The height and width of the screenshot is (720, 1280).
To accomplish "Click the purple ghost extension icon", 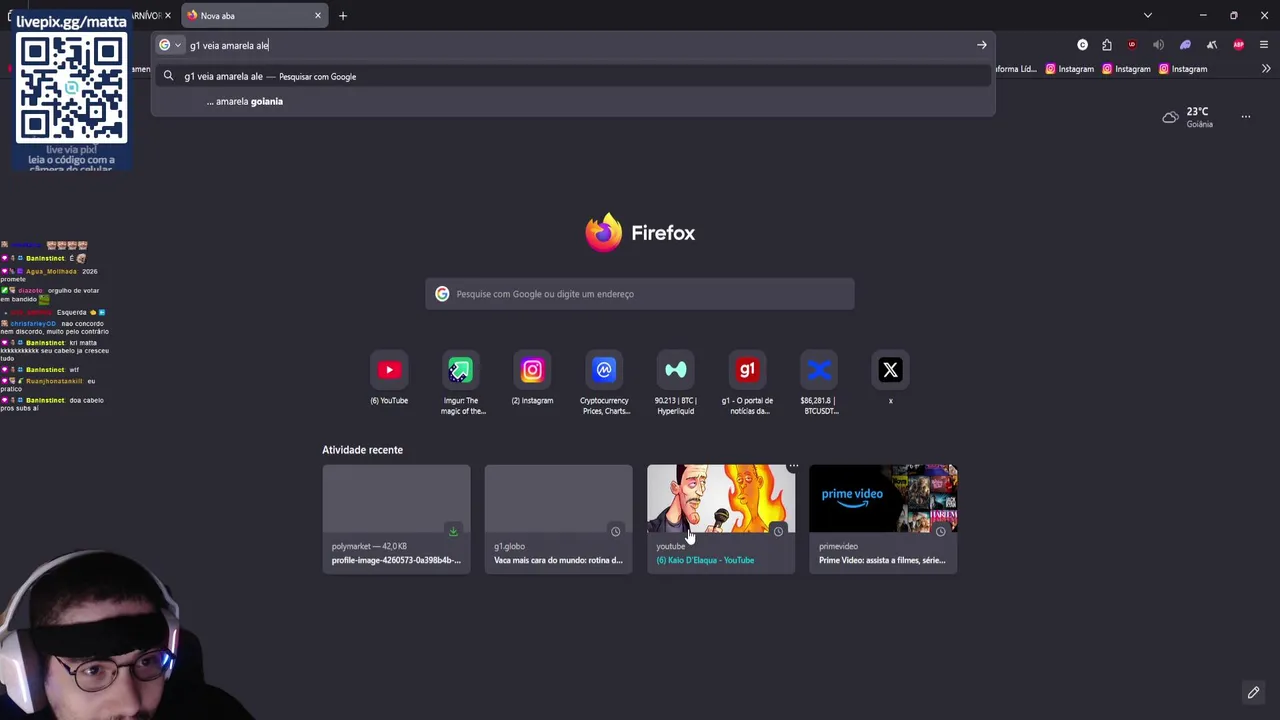I will point(1185,45).
